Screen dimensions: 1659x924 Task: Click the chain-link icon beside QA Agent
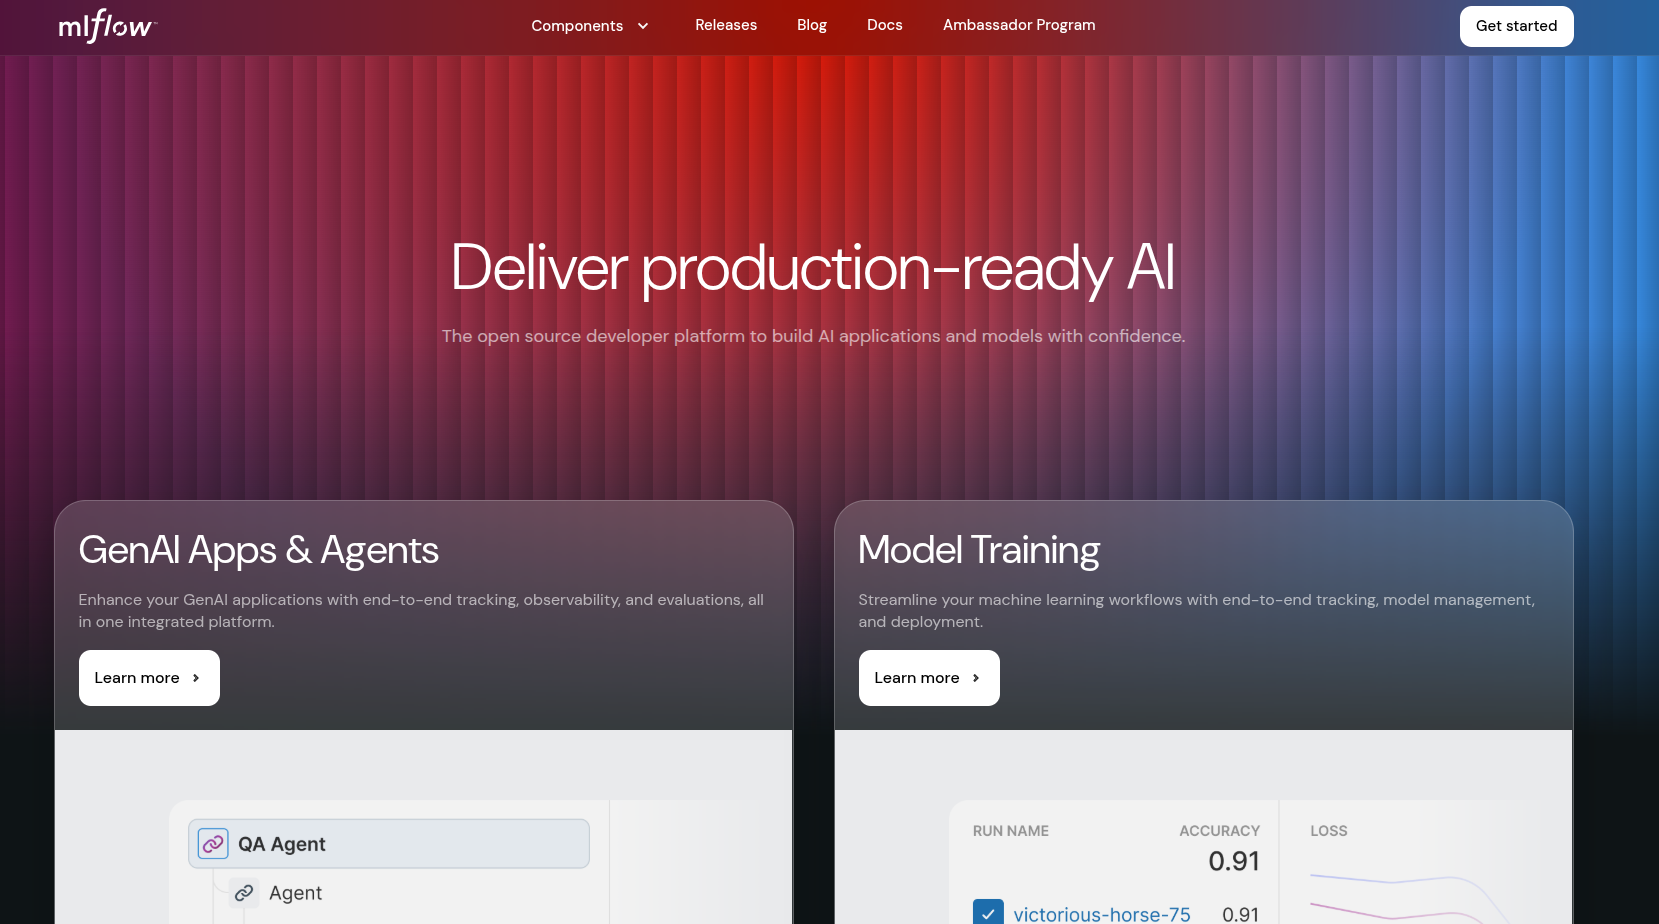click(212, 843)
